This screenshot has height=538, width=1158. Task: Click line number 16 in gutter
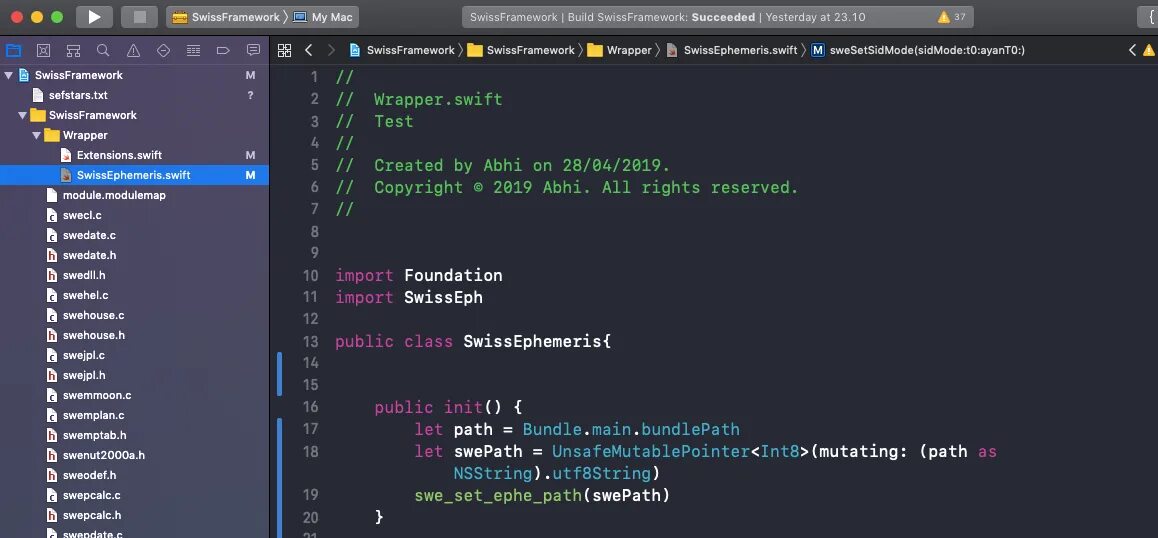coord(310,406)
